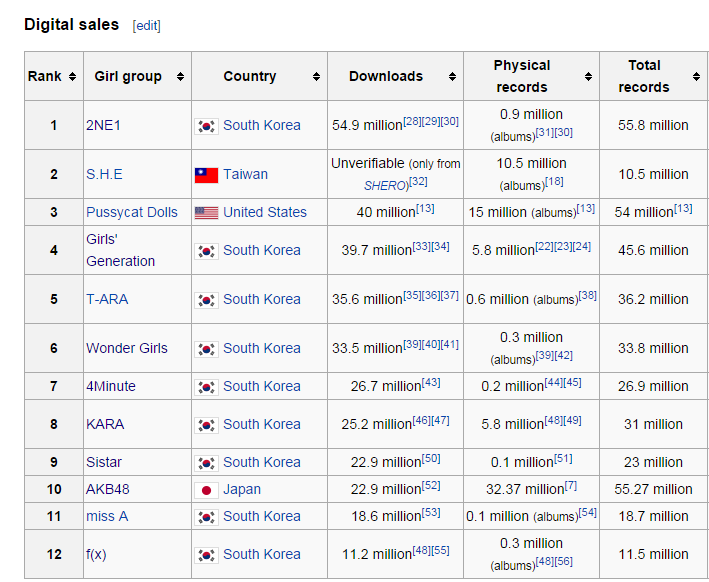Click South Korea flag in Sistar row
709x582 pixels.
tap(207, 463)
